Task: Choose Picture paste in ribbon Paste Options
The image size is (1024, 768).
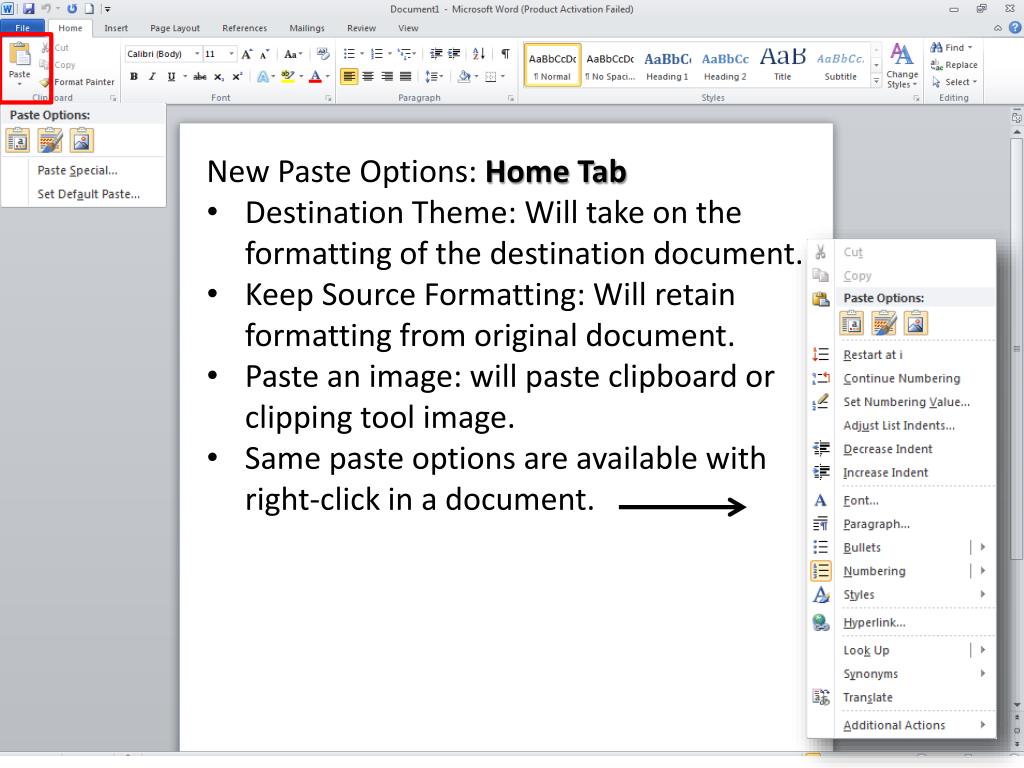Action: [x=82, y=140]
